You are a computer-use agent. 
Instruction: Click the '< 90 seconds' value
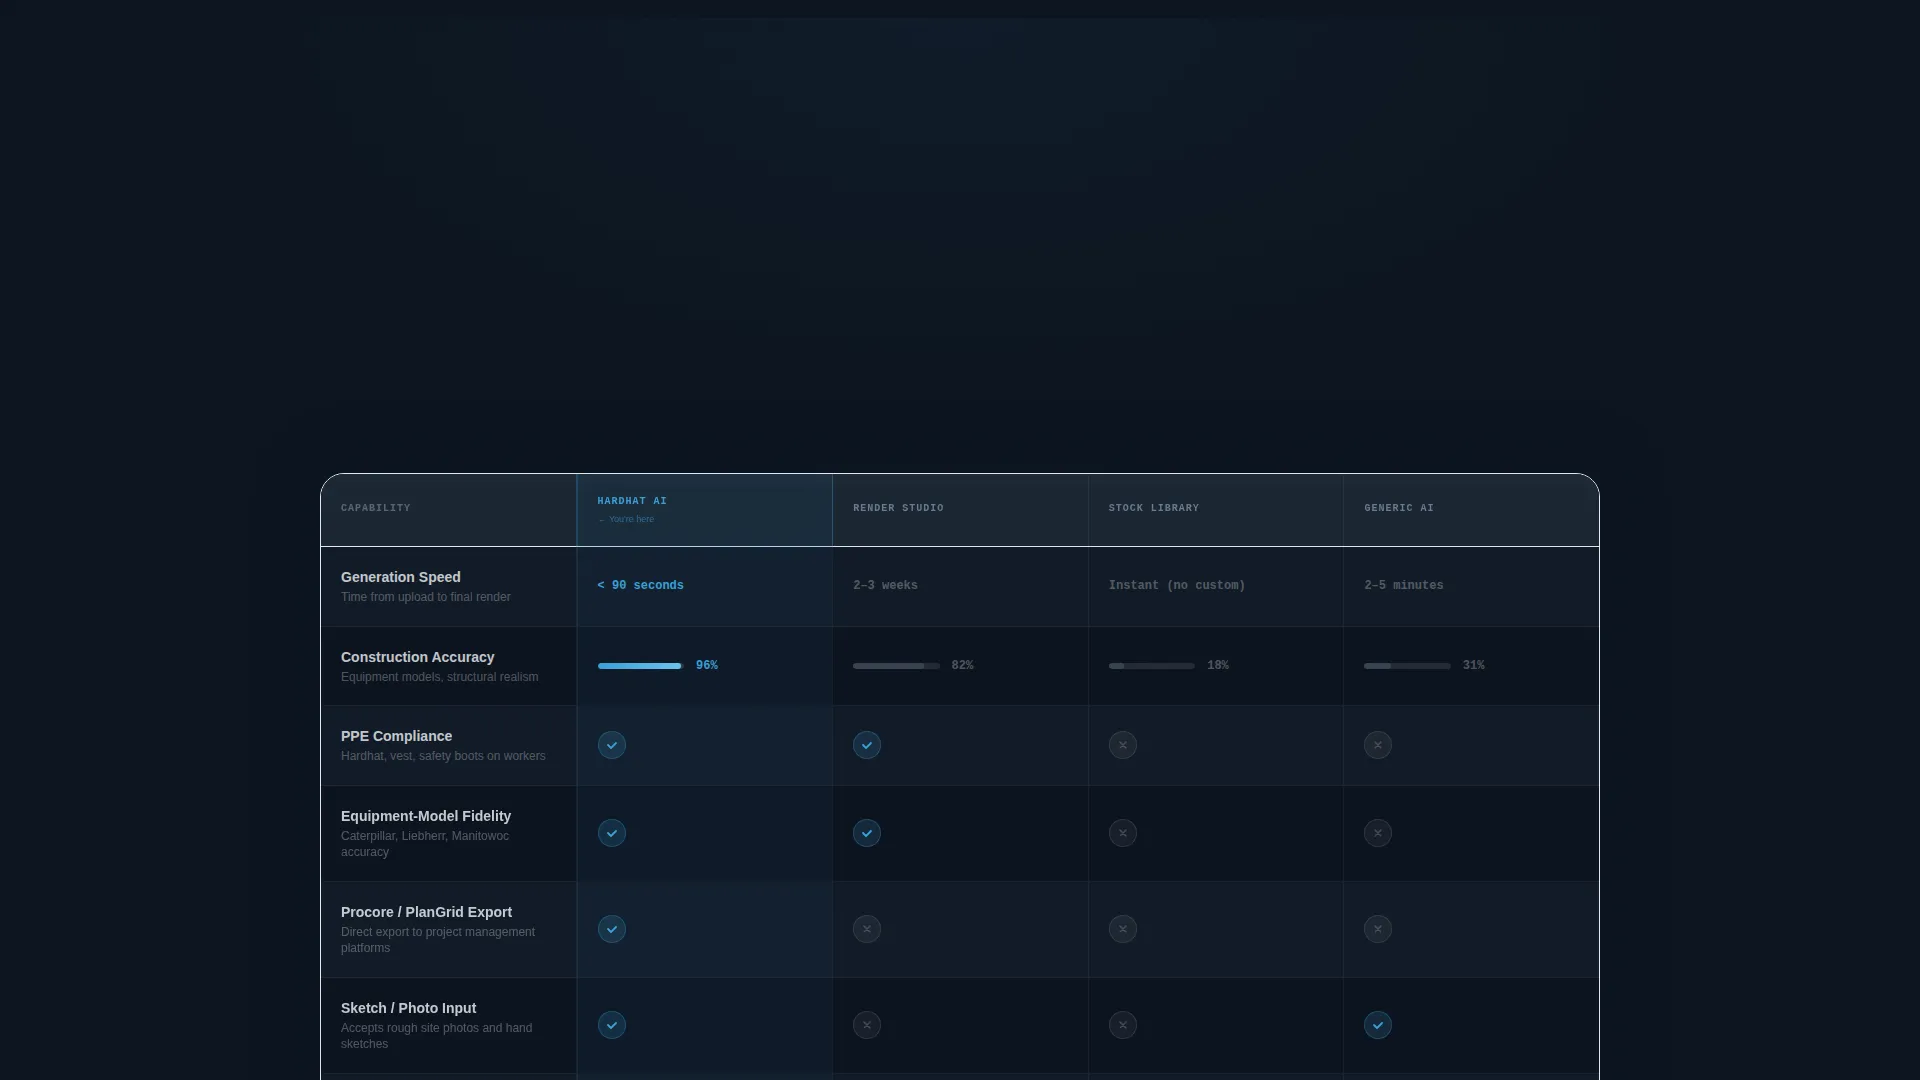[x=640, y=586]
